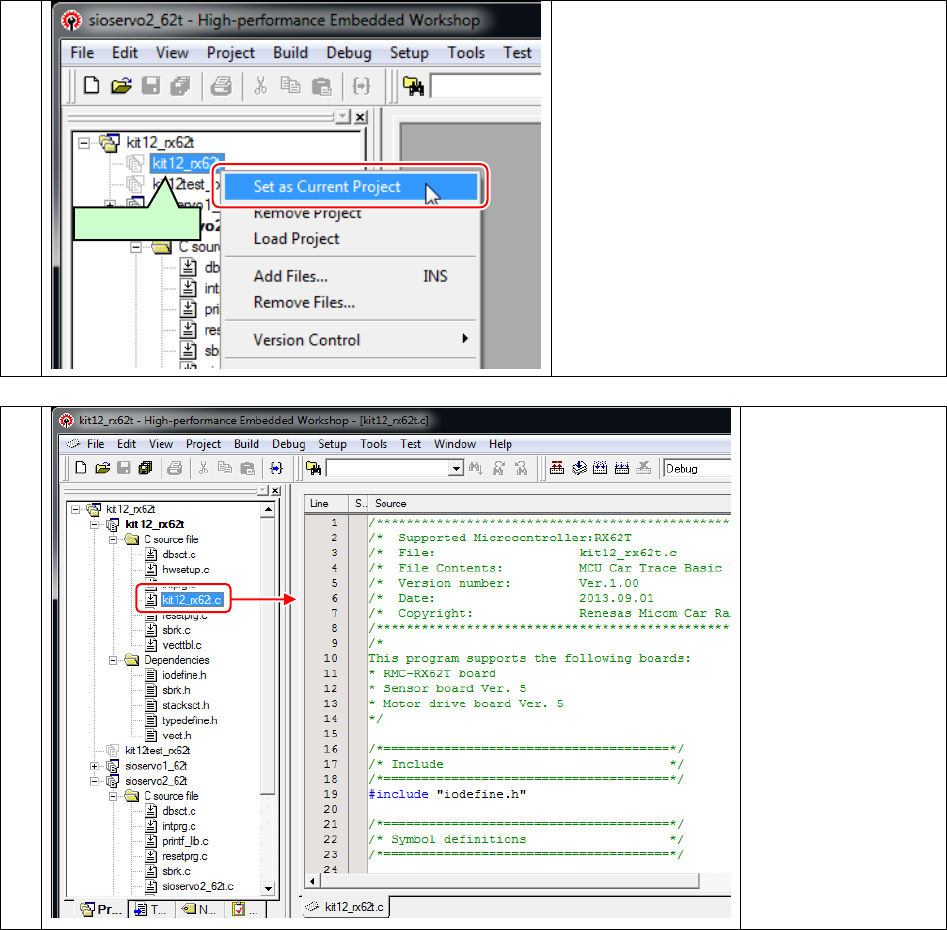Click Find in Files binoculars in kit12_rx62t window
The width and height of the screenshot is (947, 930).
[x=313, y=468]
